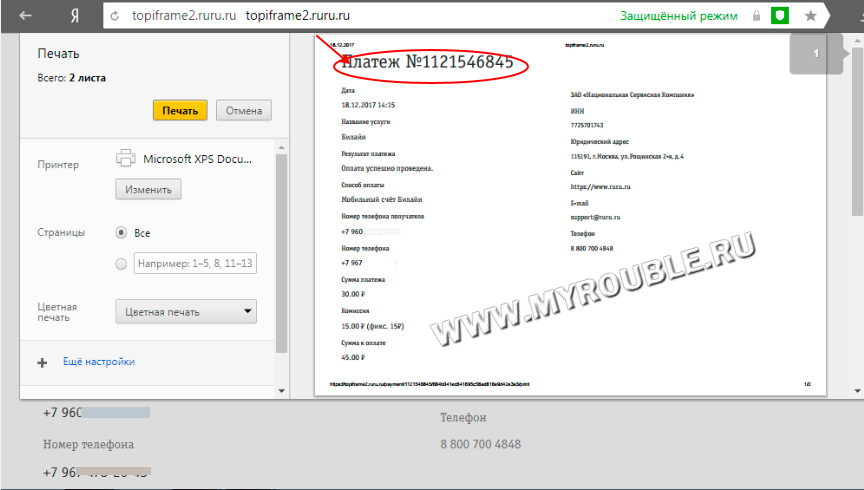
Task: Click the 8 800 700 4848 text on the background page
Action: coord(480,444)
